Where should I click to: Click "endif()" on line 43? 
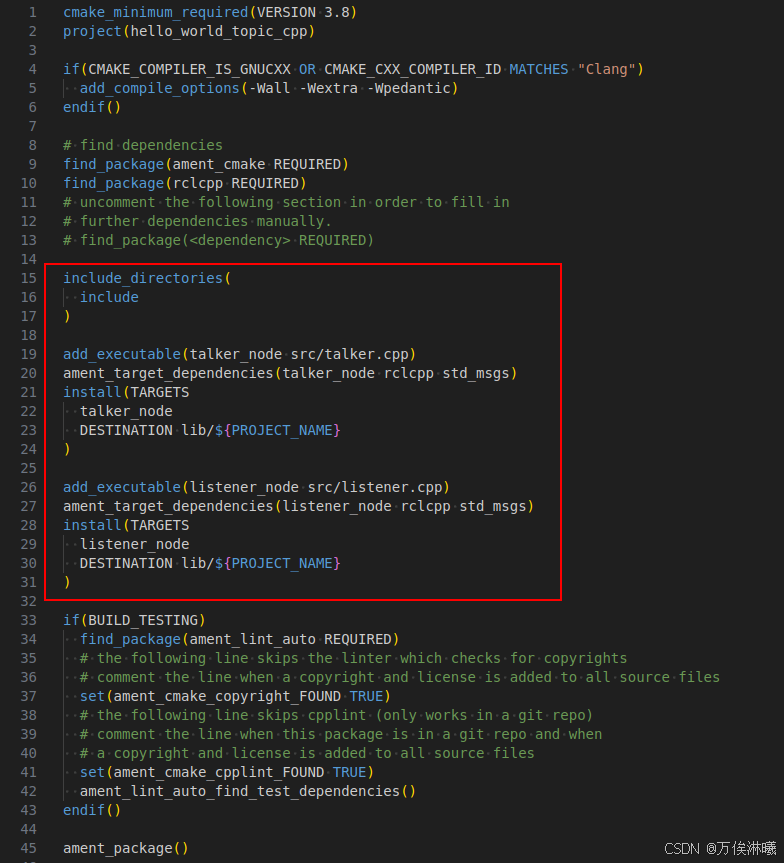pyautogui.click(x=91, y=810)
